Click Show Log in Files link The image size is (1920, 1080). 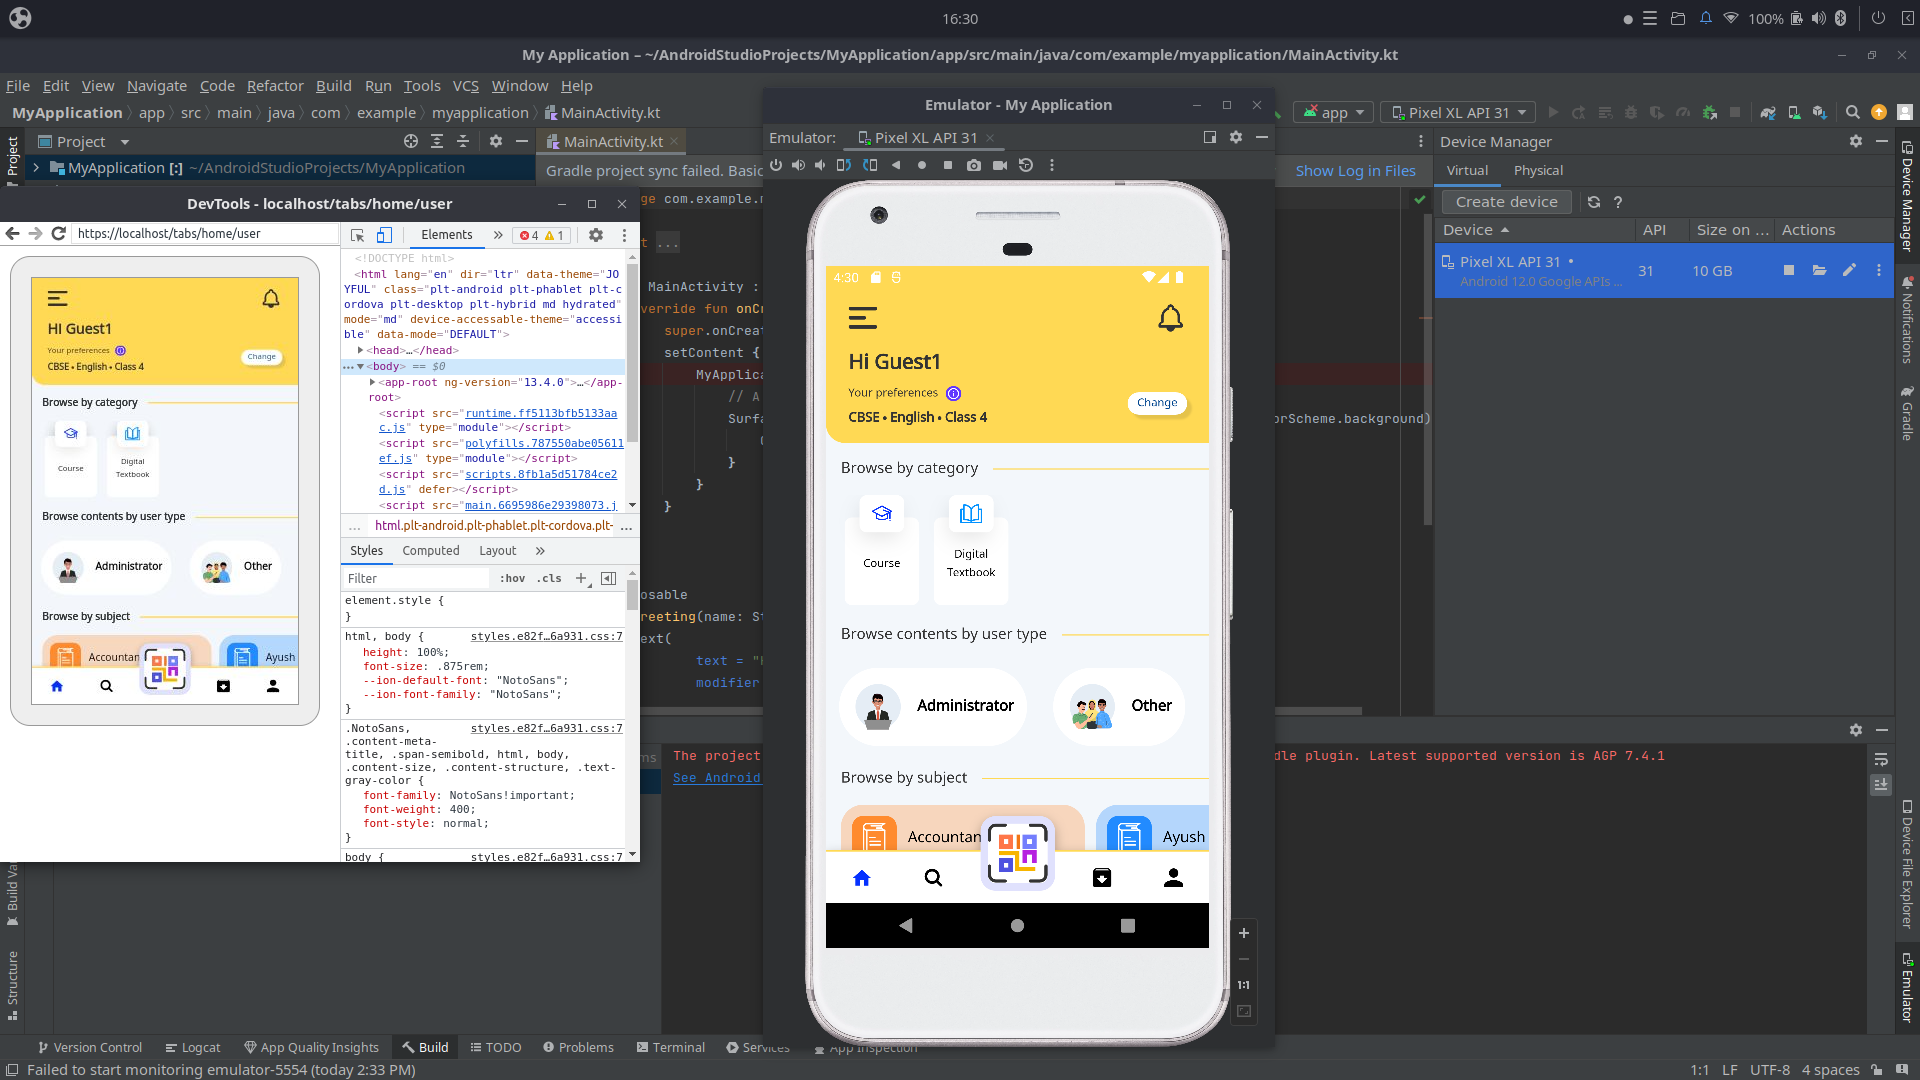pos(1355,171)
